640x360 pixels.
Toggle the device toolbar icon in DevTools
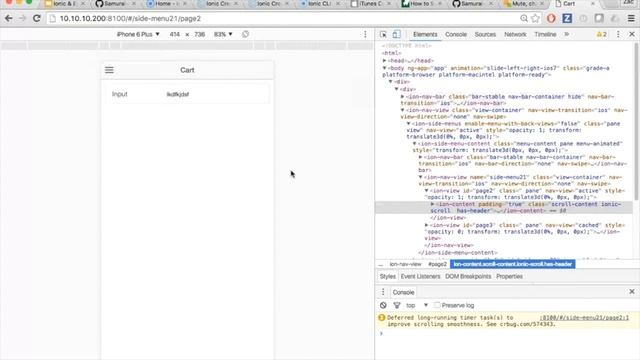point(396,35)
